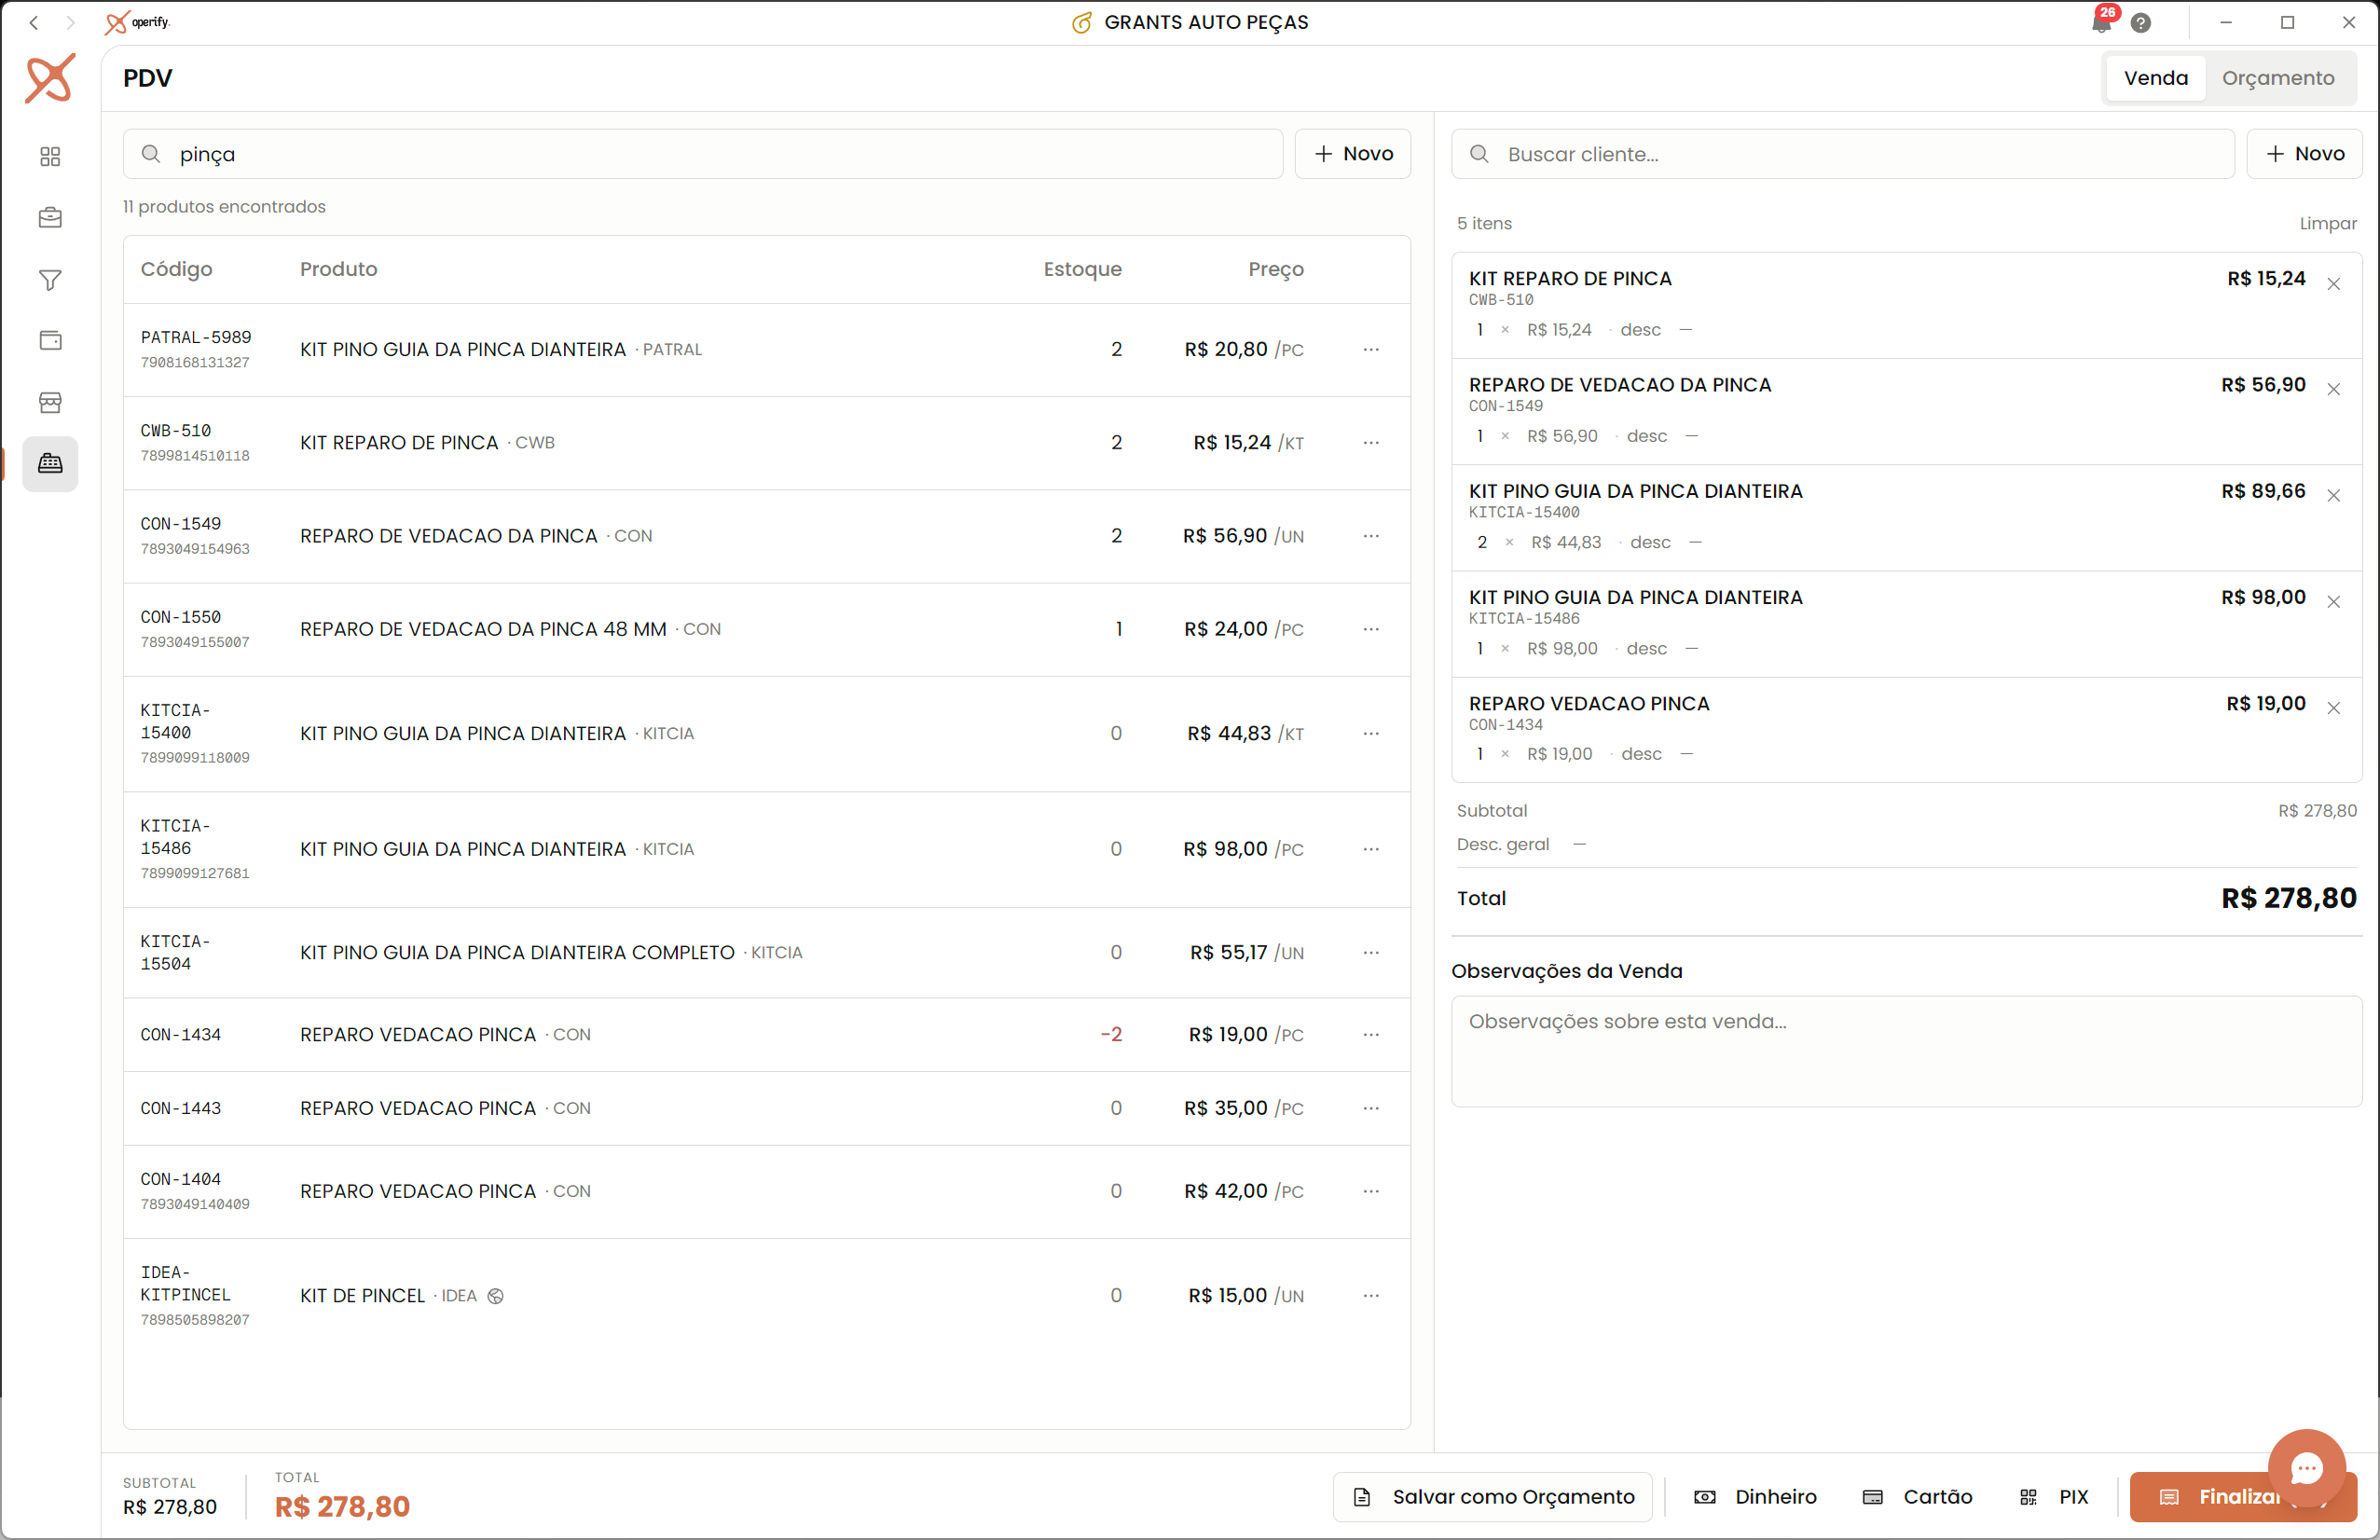The width and height of the screenshot is (2380, 1540).
Task: Click the Observações sobre esta venda textarea
Action: 1906,1050
